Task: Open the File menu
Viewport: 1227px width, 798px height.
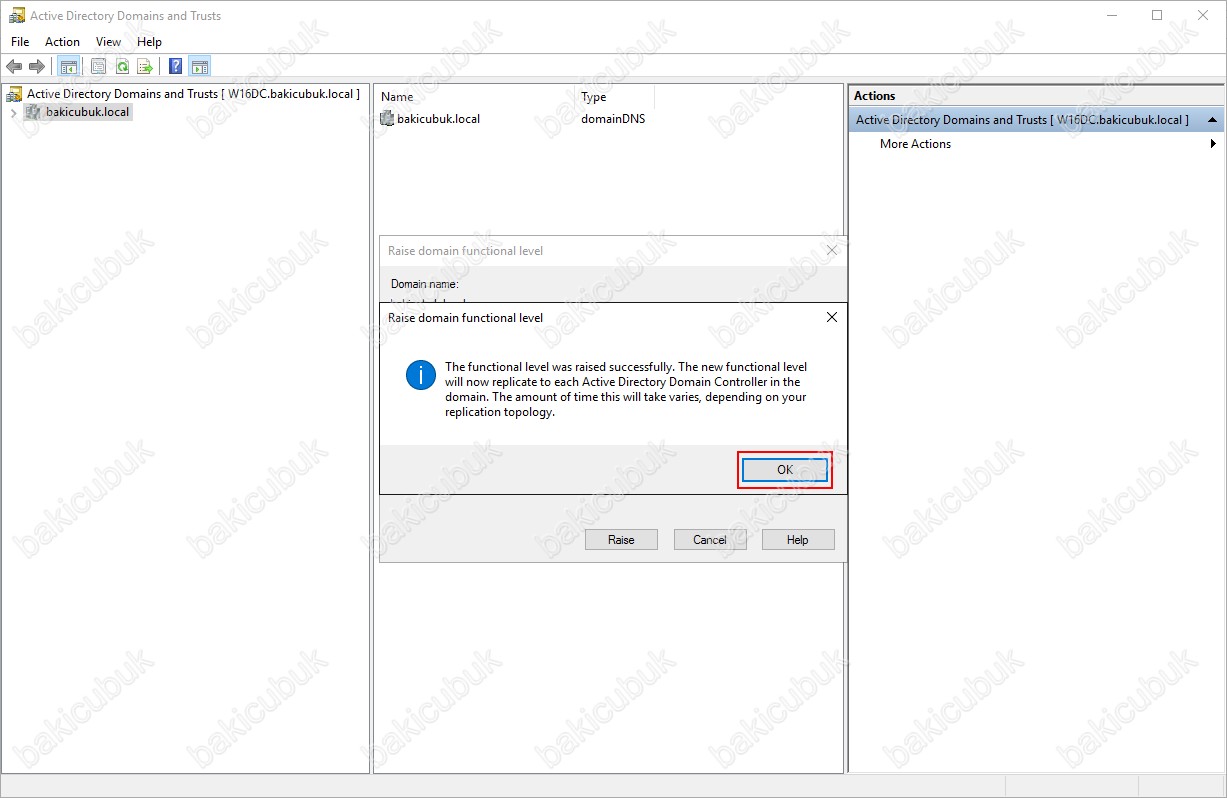Action: [20, 42]
